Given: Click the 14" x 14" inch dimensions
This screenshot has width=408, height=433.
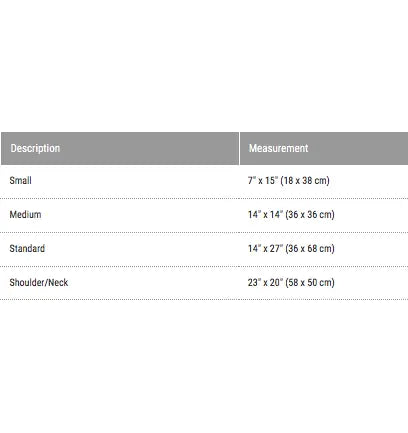Looking at the screenshot, I should click(265, 214).
